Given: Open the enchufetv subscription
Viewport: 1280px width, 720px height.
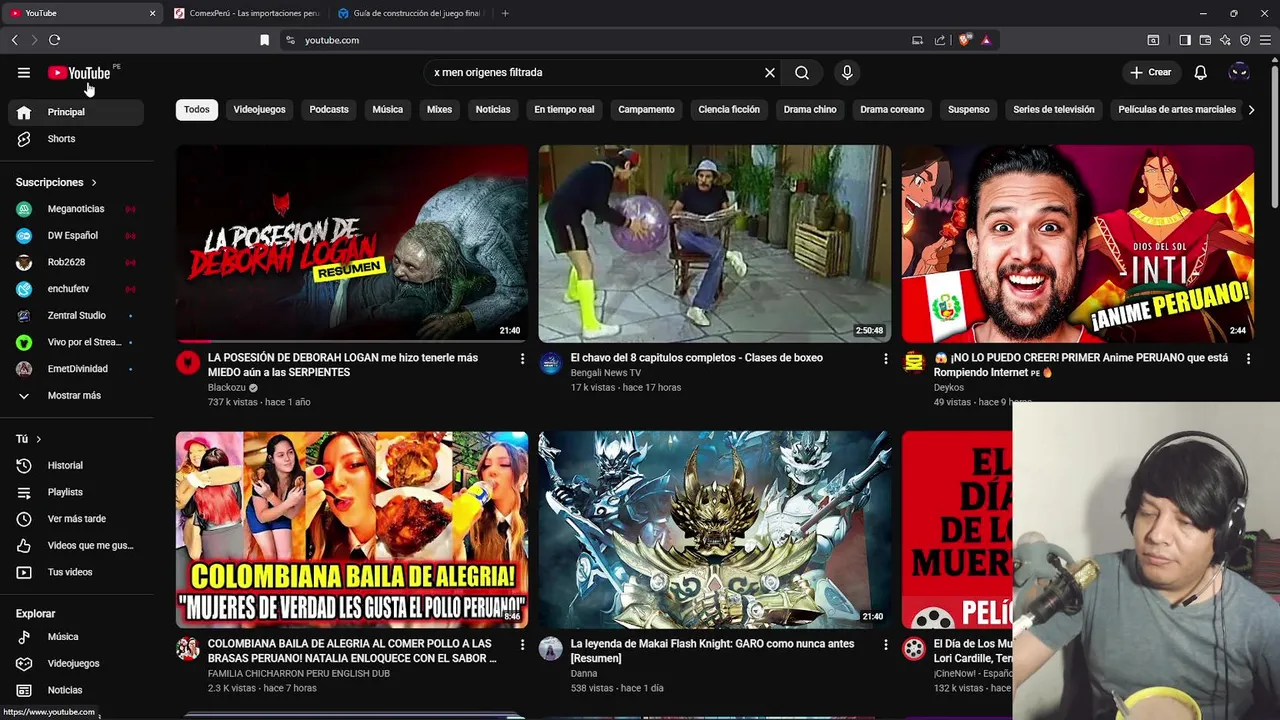Looking at the screenshot, I should pos(76,289).
